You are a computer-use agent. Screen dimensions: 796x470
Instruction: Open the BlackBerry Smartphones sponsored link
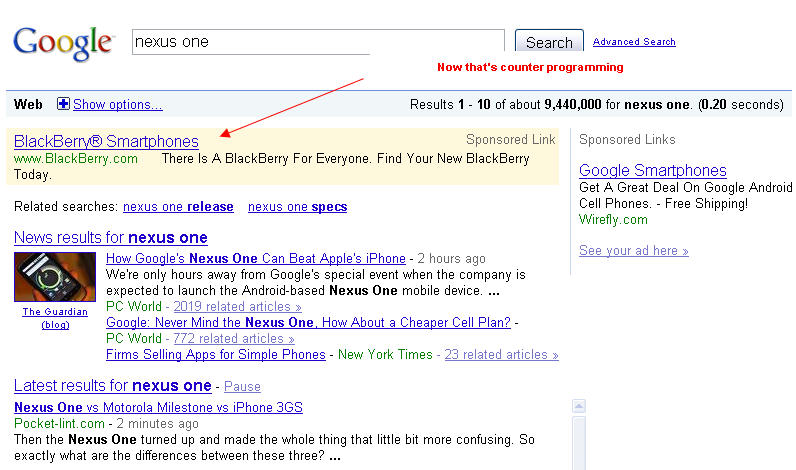tap(106, 141)
